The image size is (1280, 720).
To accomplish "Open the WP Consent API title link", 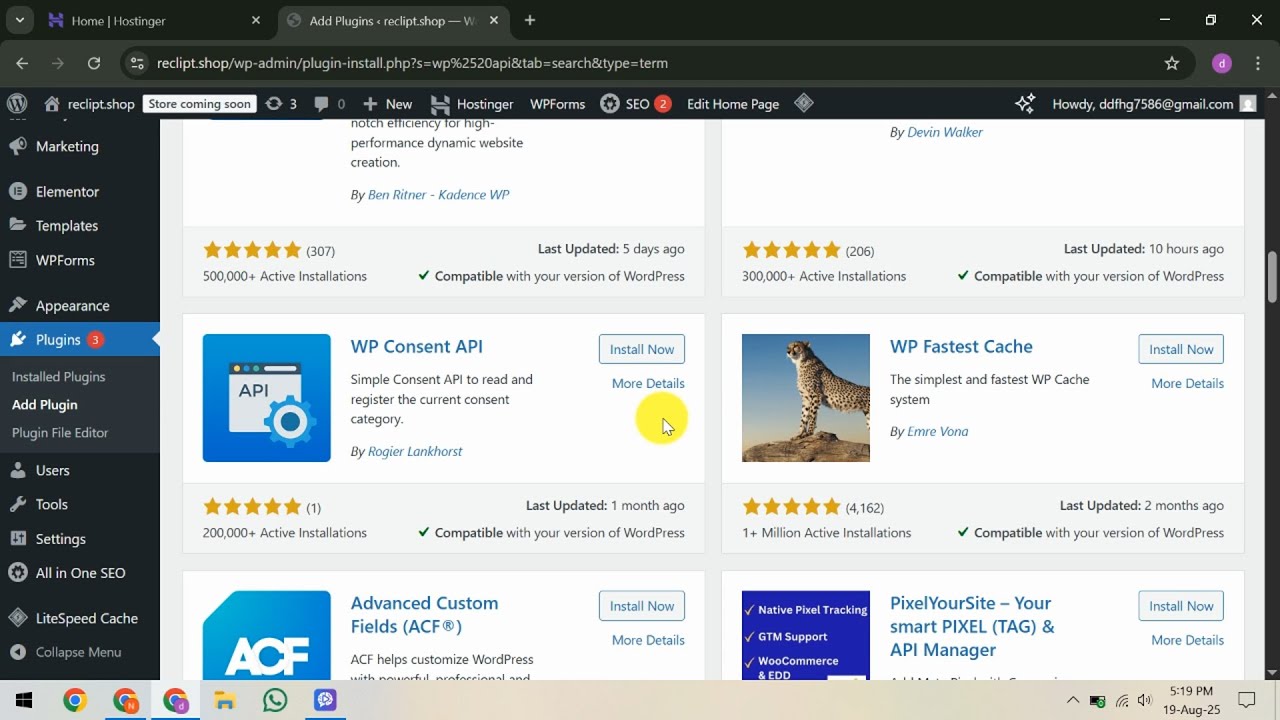I will pos(416,347).
